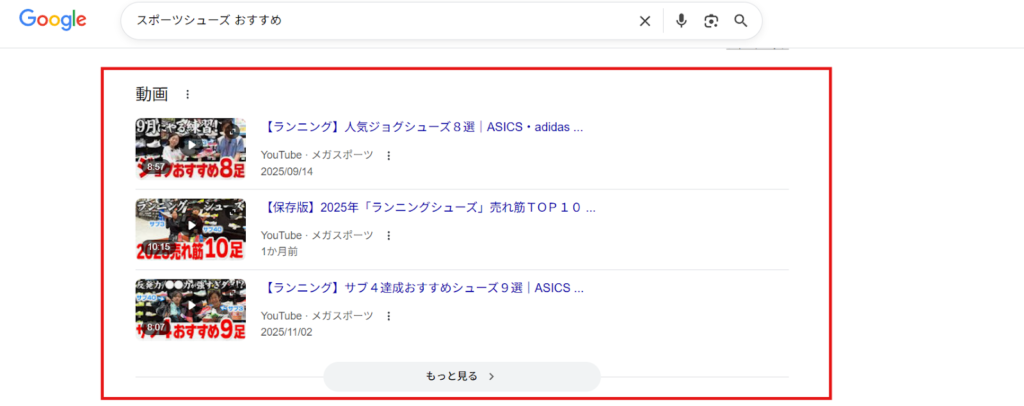Open the options menu for the 売れ筋TOP10 result
Viewport: 1024px width, 406px height.
pyautogui.click(x=389, y=235)
